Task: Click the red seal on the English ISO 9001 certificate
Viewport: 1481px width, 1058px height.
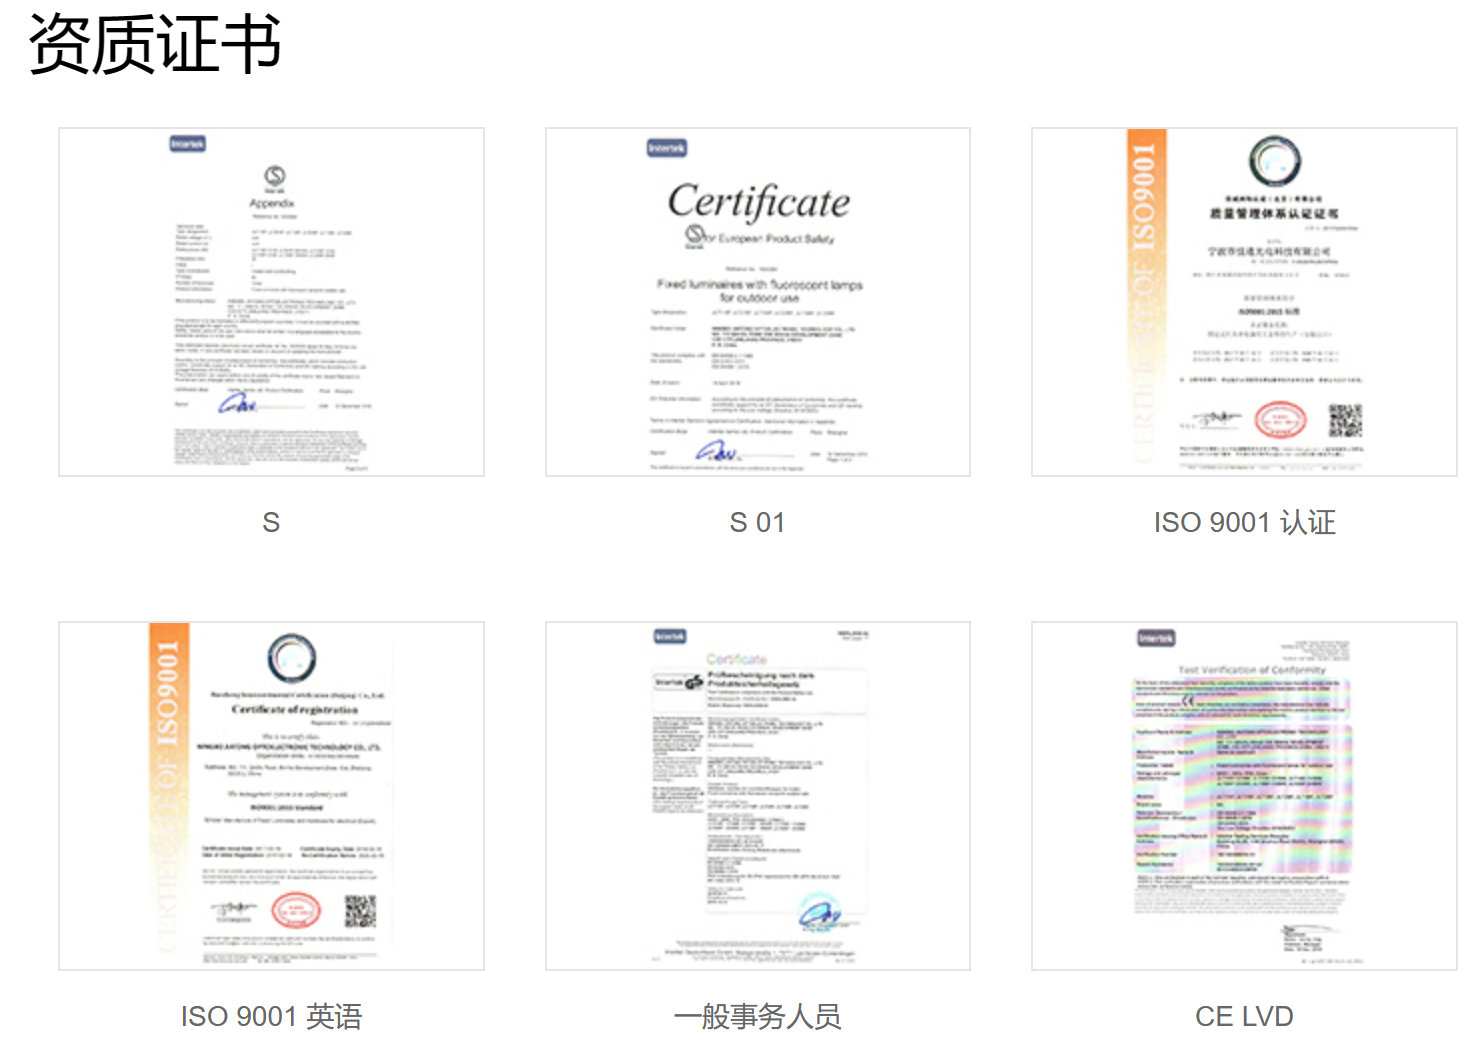Action: (296, 911)
